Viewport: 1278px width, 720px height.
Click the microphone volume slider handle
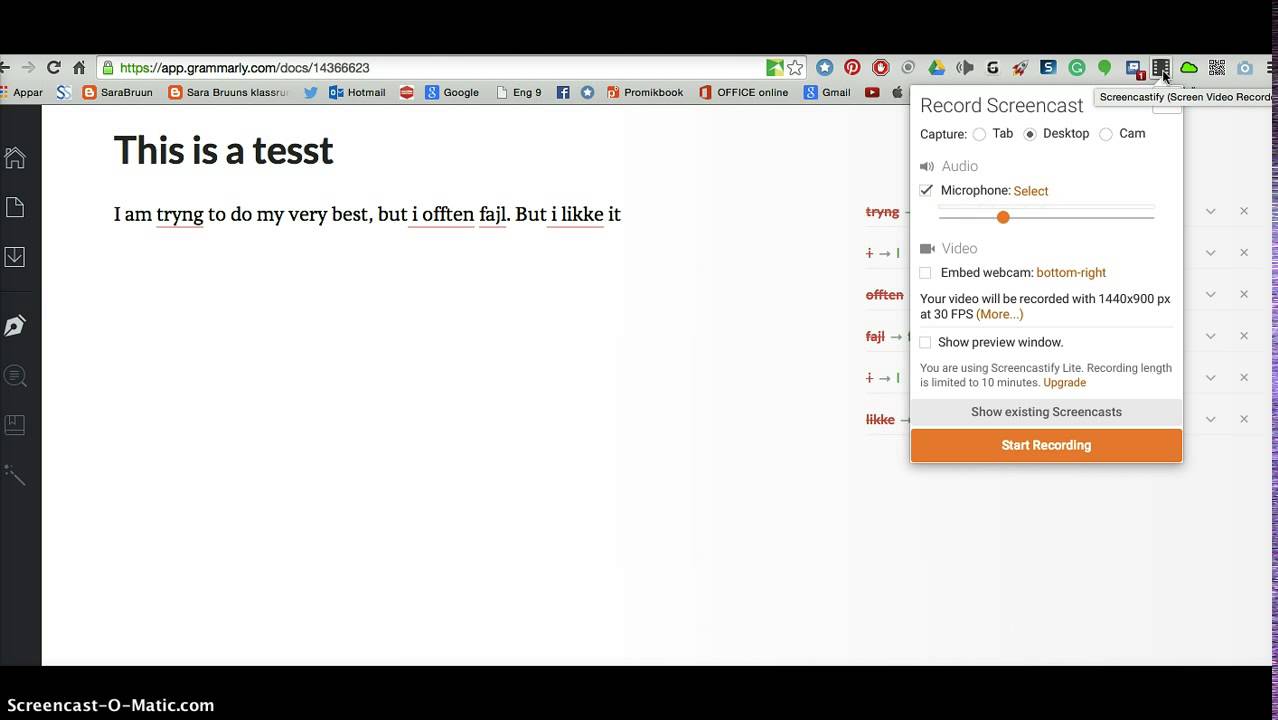[x=1003, y=217]
